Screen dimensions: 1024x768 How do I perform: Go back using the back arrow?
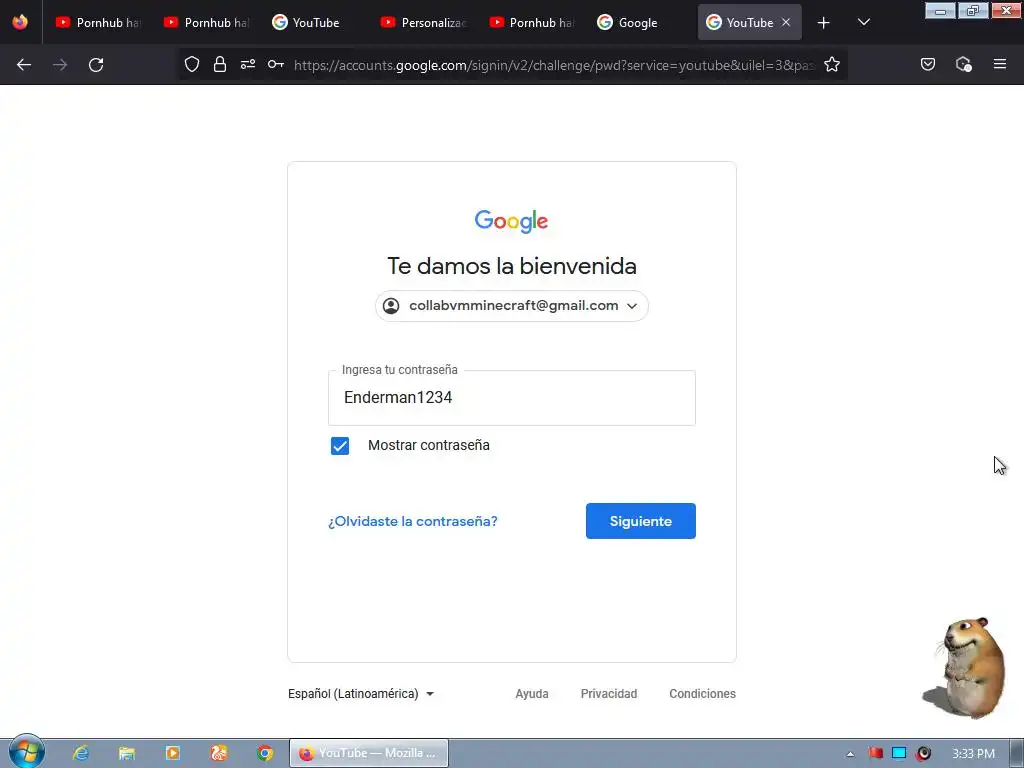pyautogui.click(x=24, y=65)
